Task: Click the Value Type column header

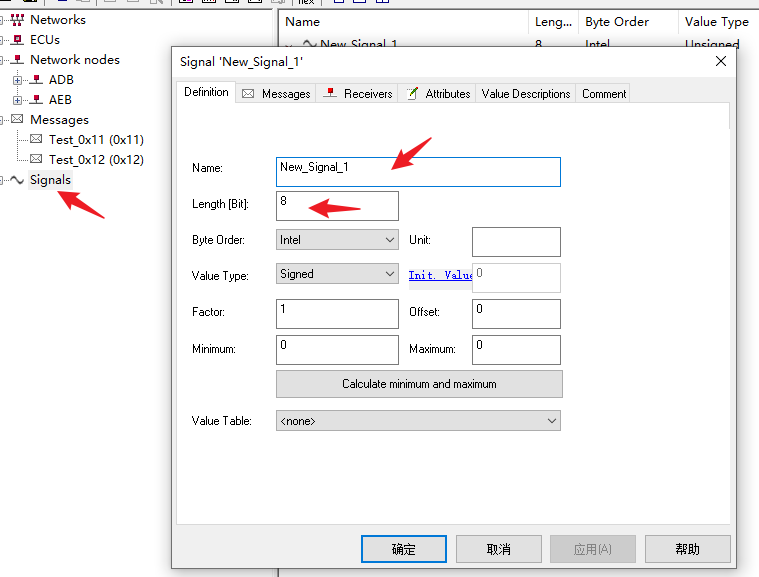Action: click(719, 22)
